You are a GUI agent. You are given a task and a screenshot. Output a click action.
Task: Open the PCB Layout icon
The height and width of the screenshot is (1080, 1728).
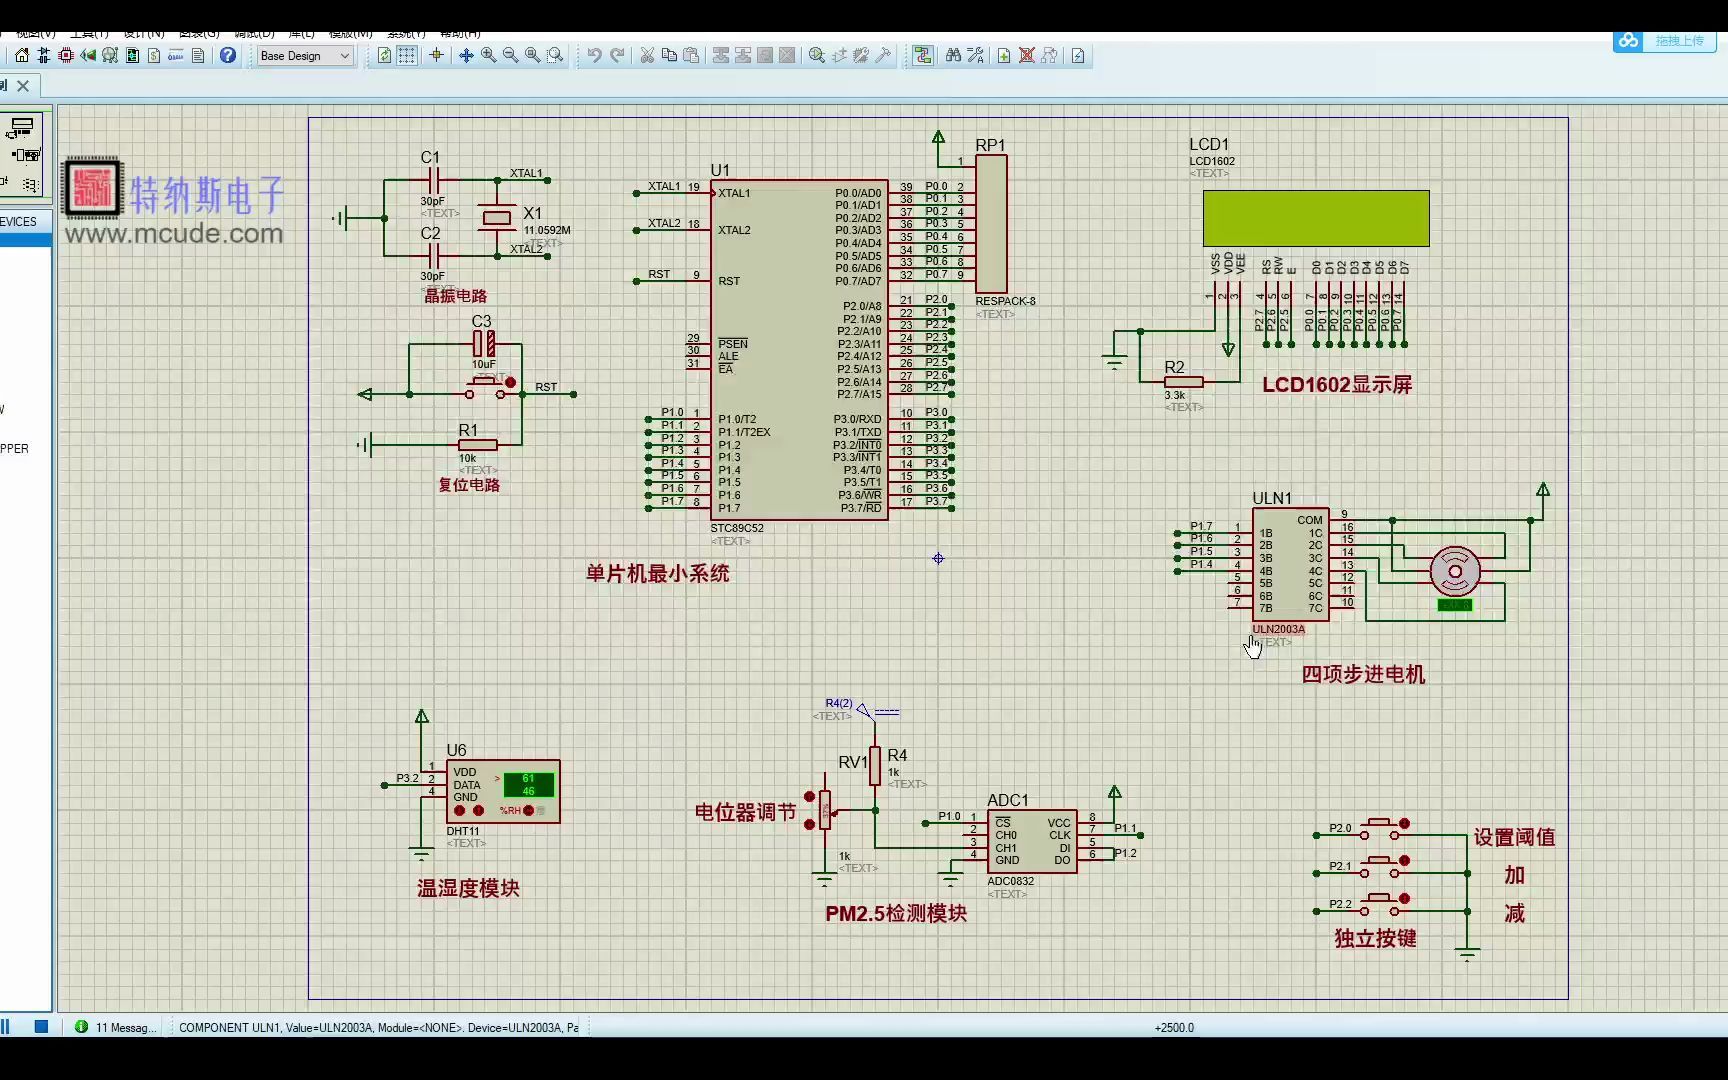point(66,56)
